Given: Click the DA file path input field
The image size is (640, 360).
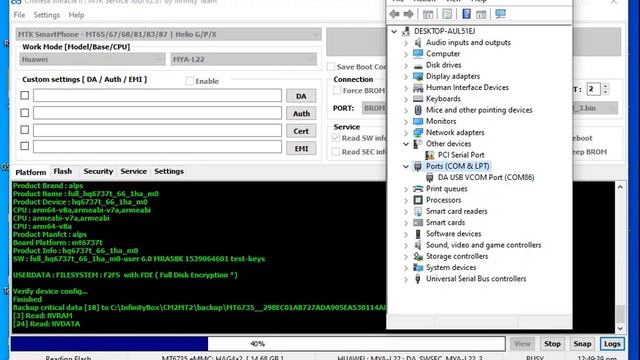Looking at the screenshot, I should click(x=157, y=95).
